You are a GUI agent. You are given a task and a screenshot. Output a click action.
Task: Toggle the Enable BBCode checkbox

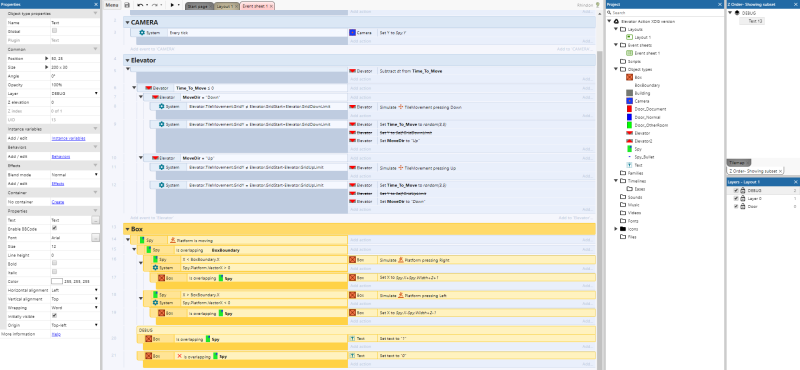[55, 228]
